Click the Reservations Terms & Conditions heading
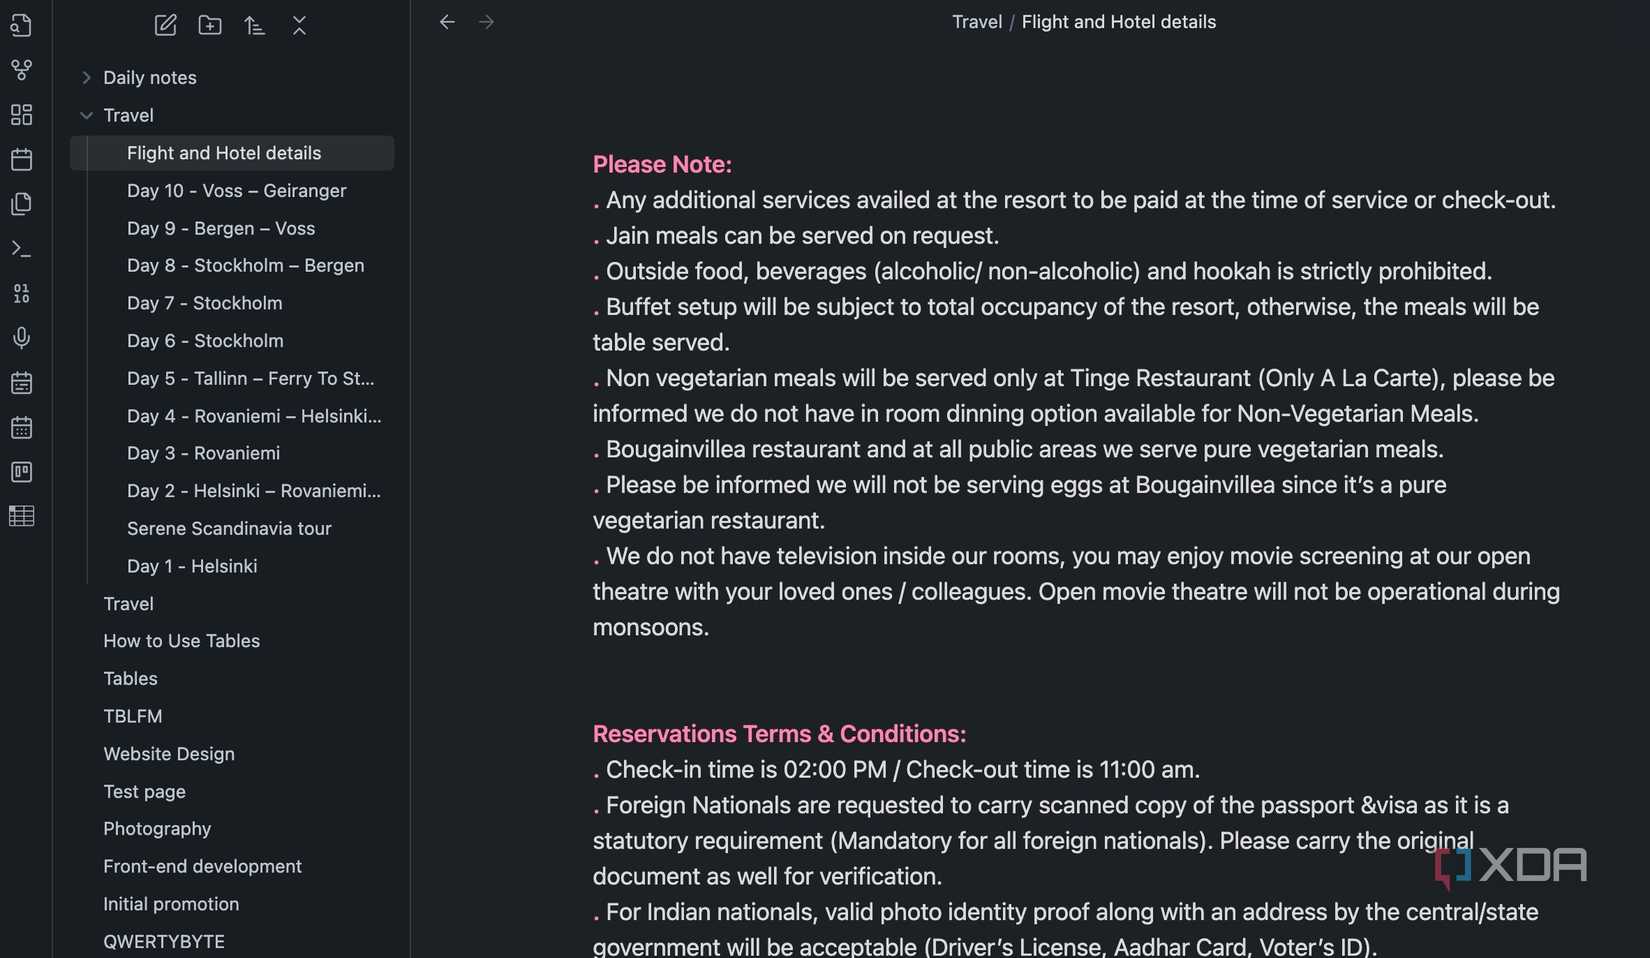1650x958 pixels. click(x=779, y=734)
